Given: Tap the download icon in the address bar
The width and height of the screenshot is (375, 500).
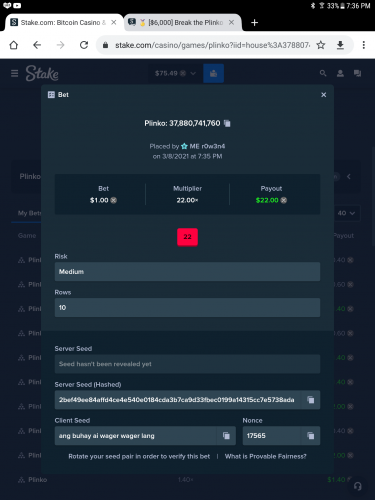Looking at the screenshot, I should [340, 45].
